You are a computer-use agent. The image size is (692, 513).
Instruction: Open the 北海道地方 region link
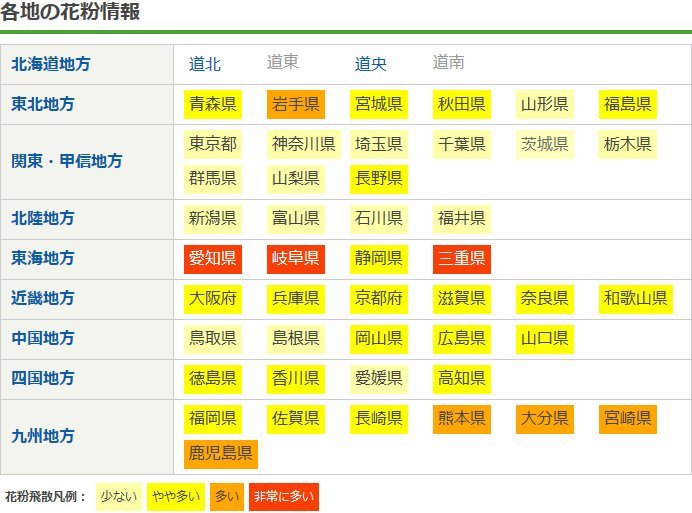[51, 64]
